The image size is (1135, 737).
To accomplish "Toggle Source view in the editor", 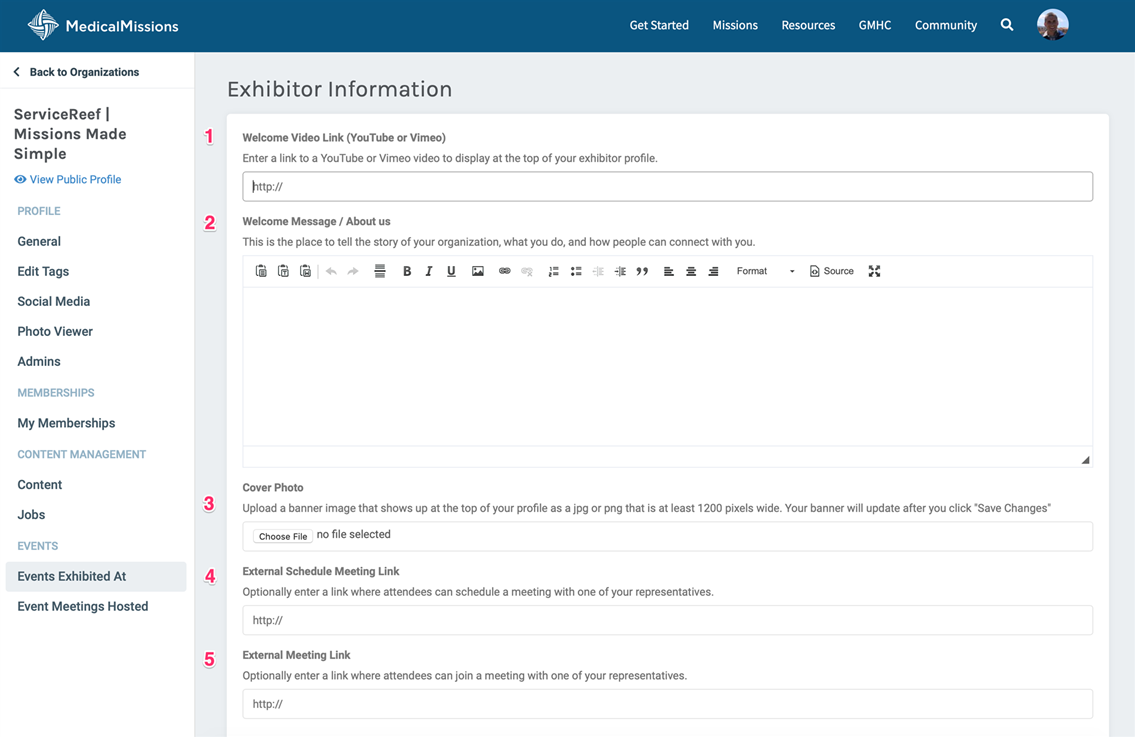I will click(831, 271).
